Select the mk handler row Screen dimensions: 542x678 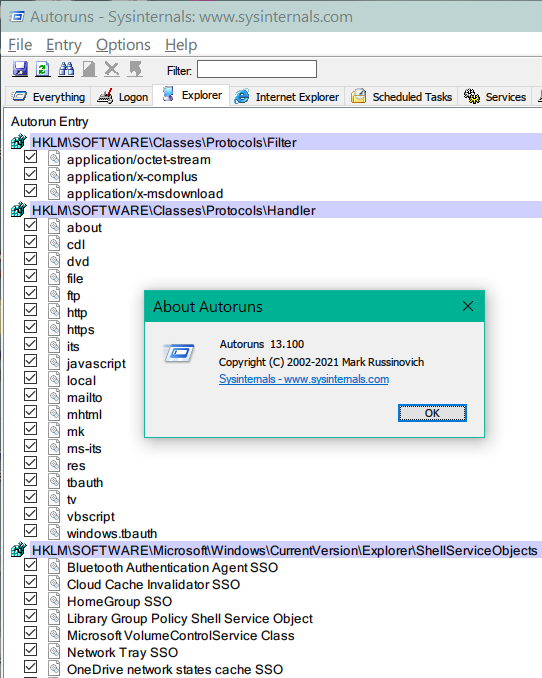(x=75, y=432)
